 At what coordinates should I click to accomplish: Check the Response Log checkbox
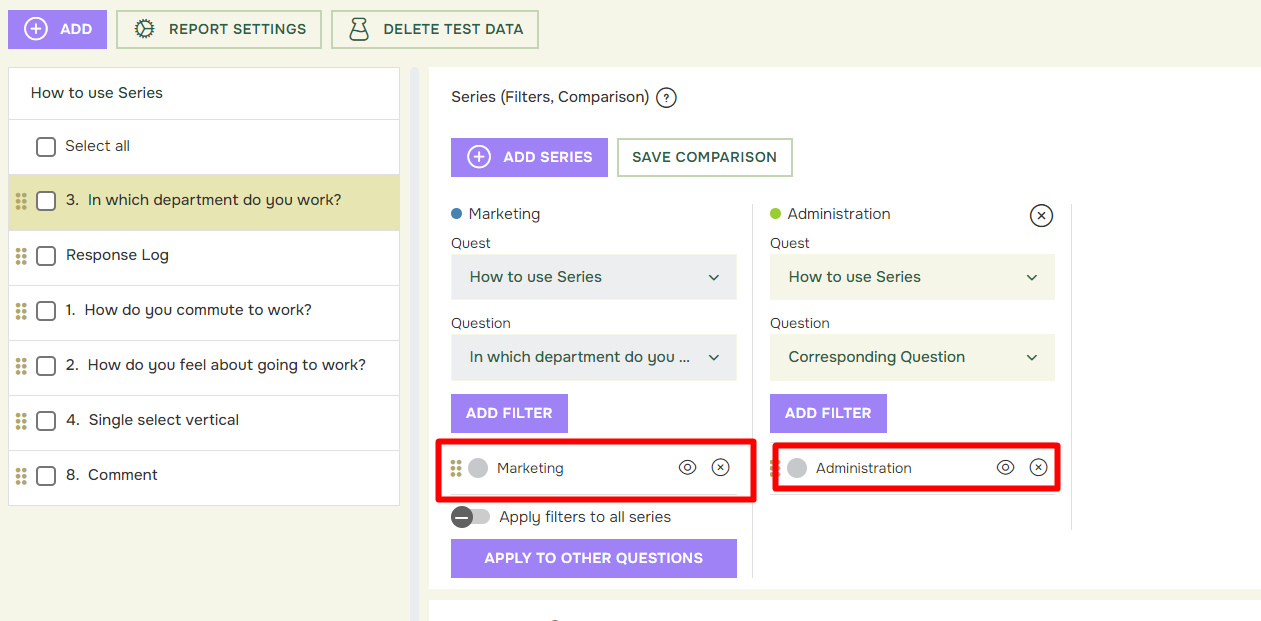click(46, 256)
